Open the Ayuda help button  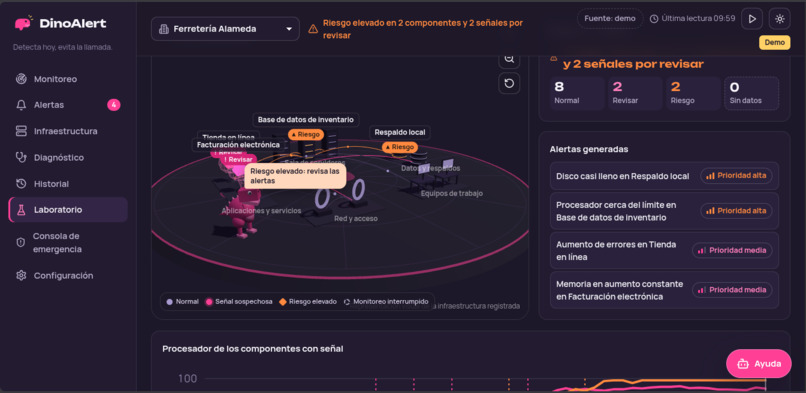(759, 364)
